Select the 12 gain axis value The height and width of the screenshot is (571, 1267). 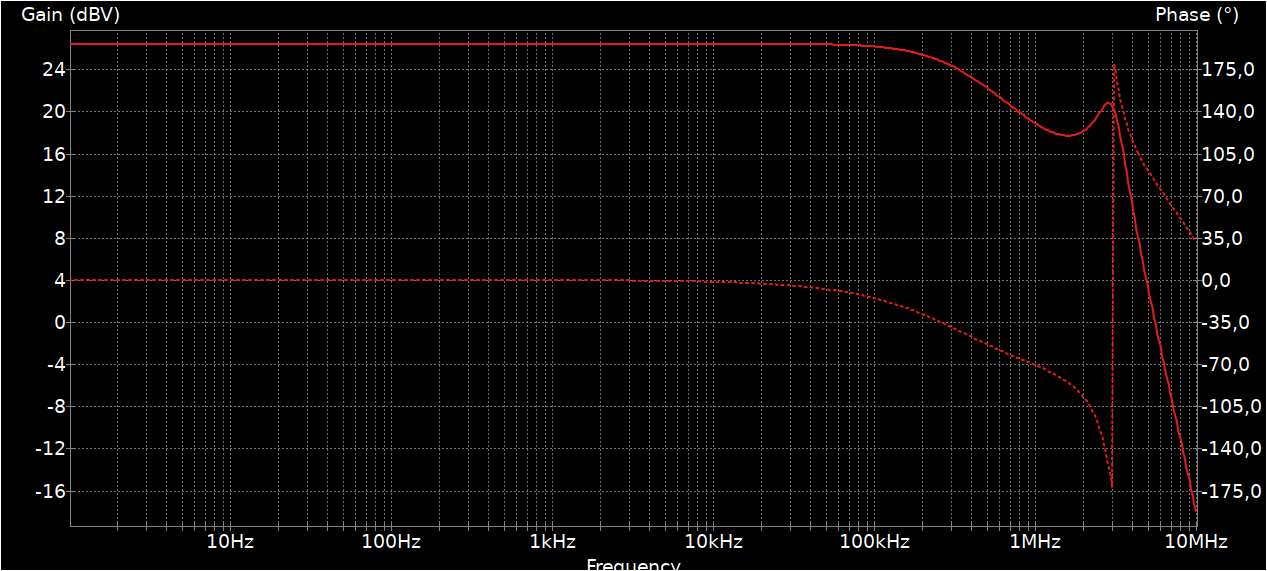[x=53, y=196]
